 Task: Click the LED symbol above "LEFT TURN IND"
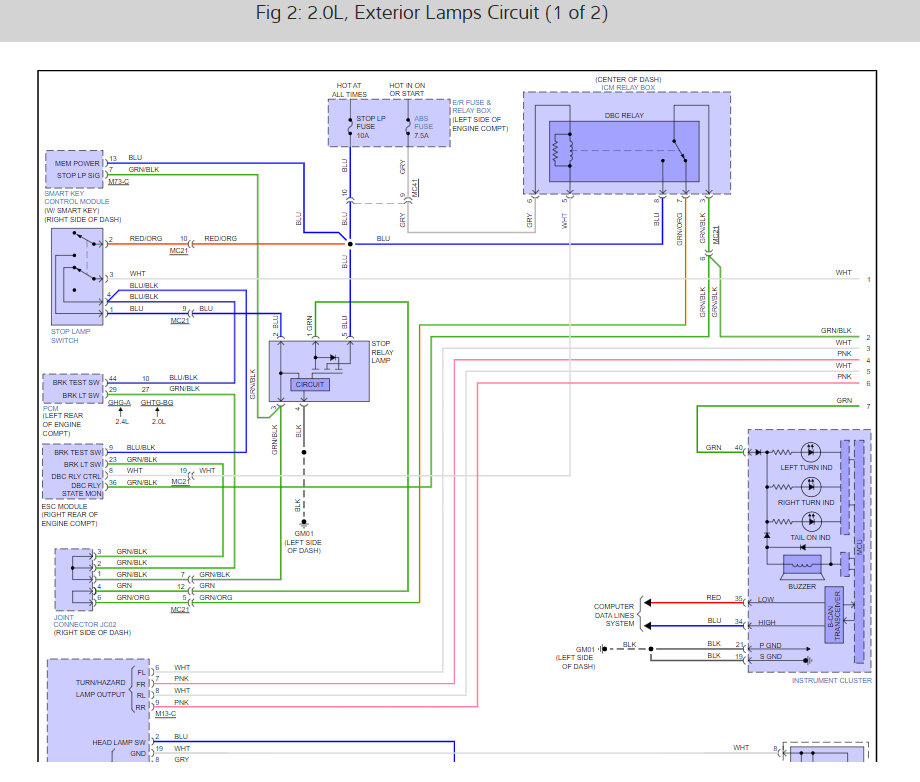(811, 452)
